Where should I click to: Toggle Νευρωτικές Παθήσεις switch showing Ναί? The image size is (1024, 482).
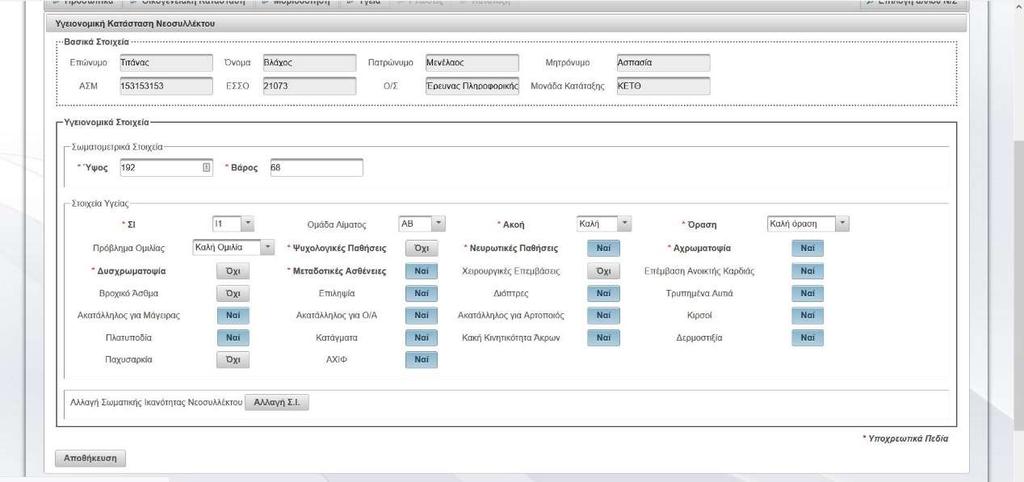tap(603, 248)
